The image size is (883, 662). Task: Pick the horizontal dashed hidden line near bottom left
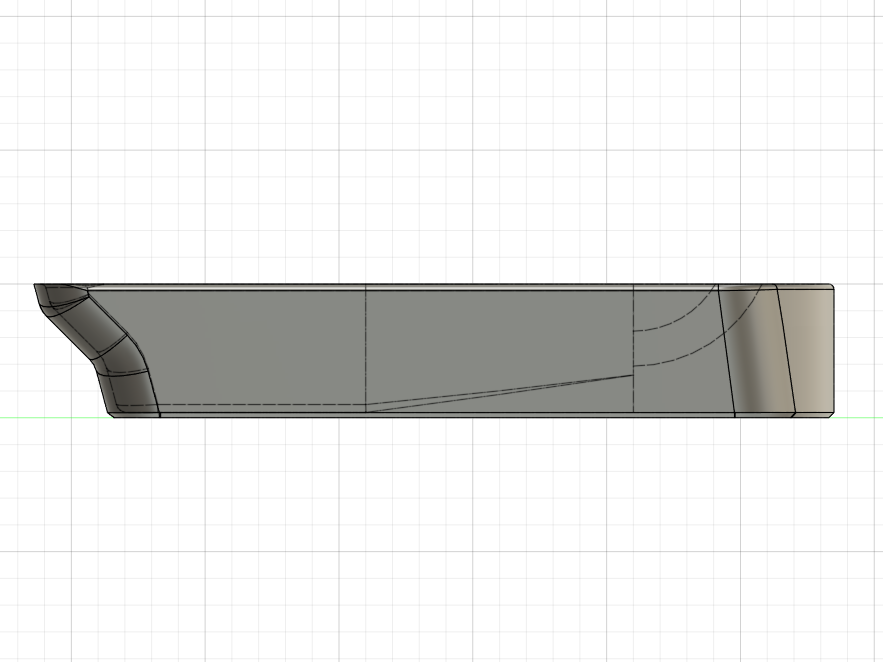coord(242,405)
